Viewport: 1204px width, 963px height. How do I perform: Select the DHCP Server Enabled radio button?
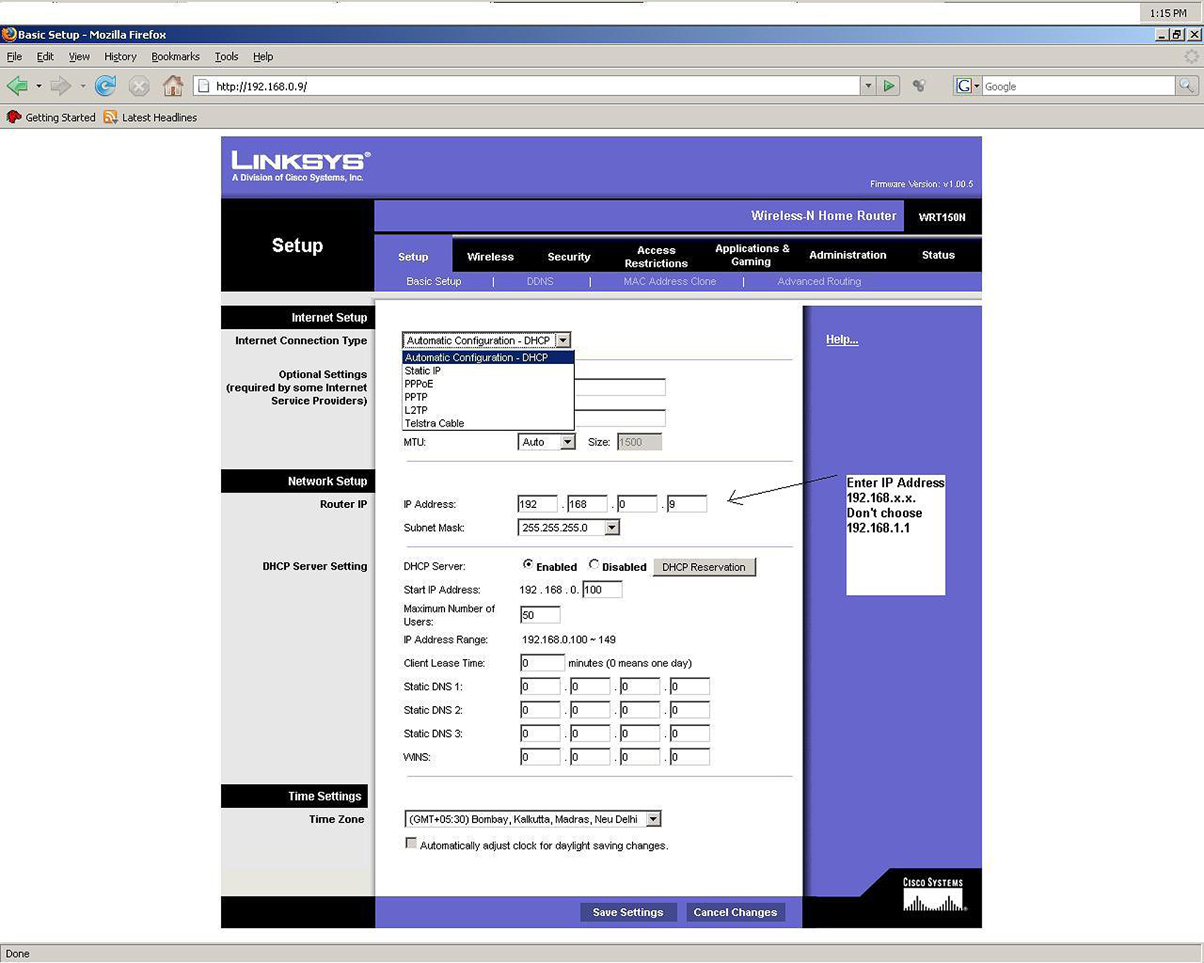click(x=528, y=565)
